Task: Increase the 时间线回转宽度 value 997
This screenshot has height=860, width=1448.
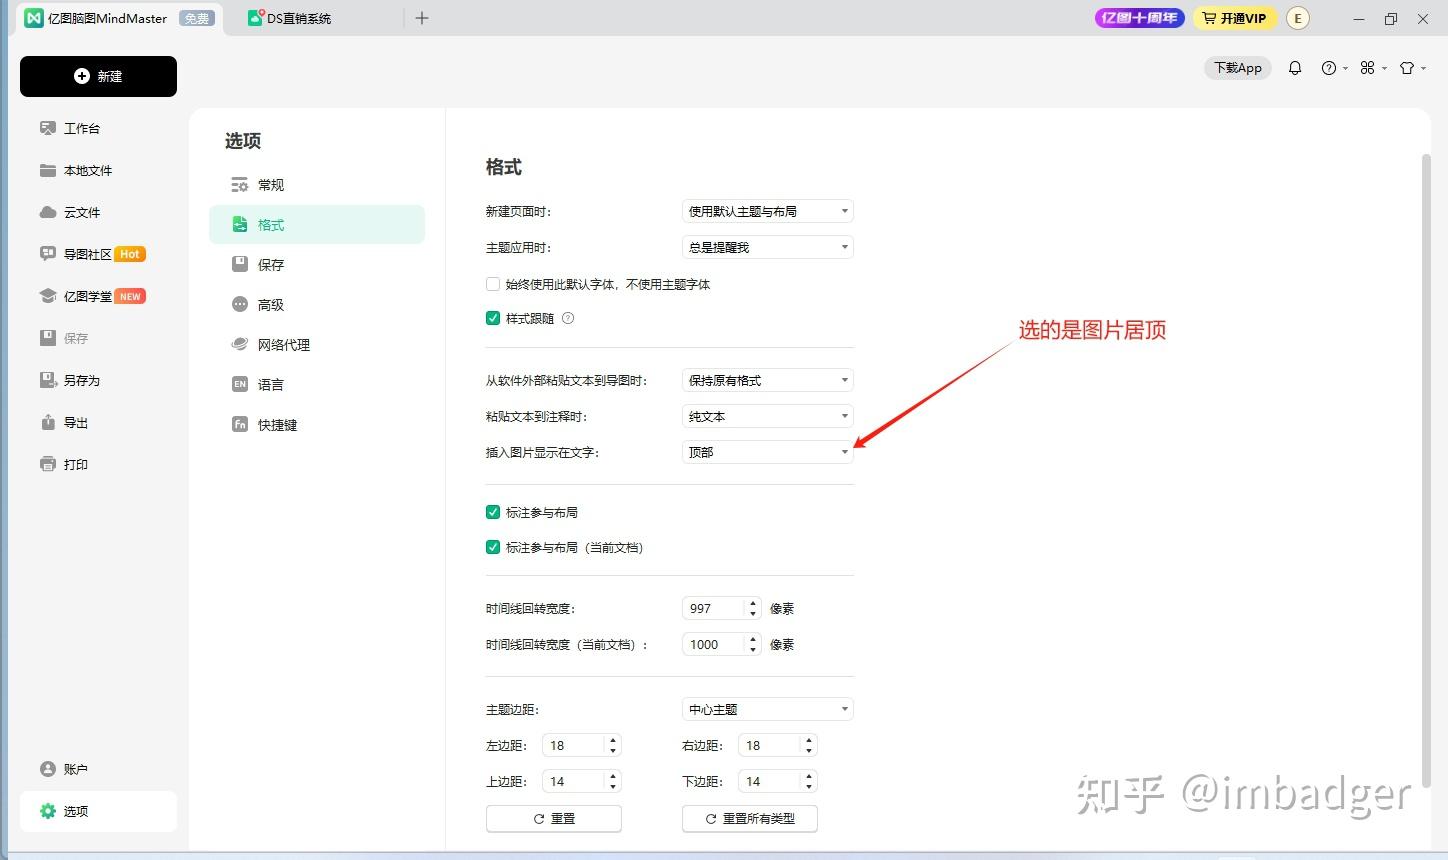Action: (x=753, y=603)
